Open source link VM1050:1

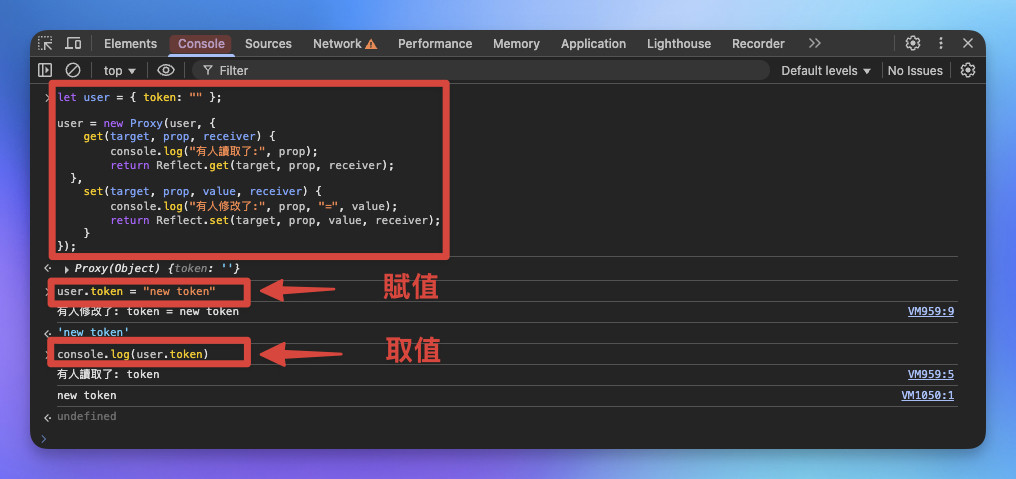927,395
